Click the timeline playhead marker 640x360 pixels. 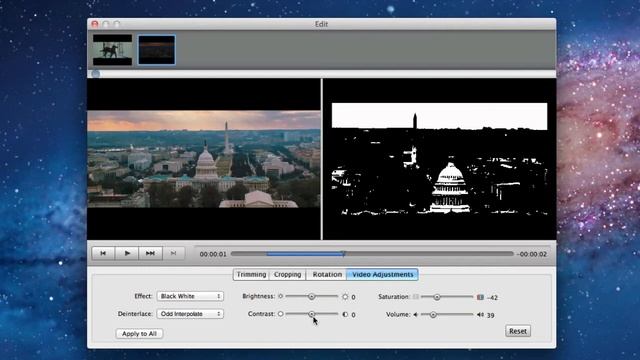coord(343,253)
